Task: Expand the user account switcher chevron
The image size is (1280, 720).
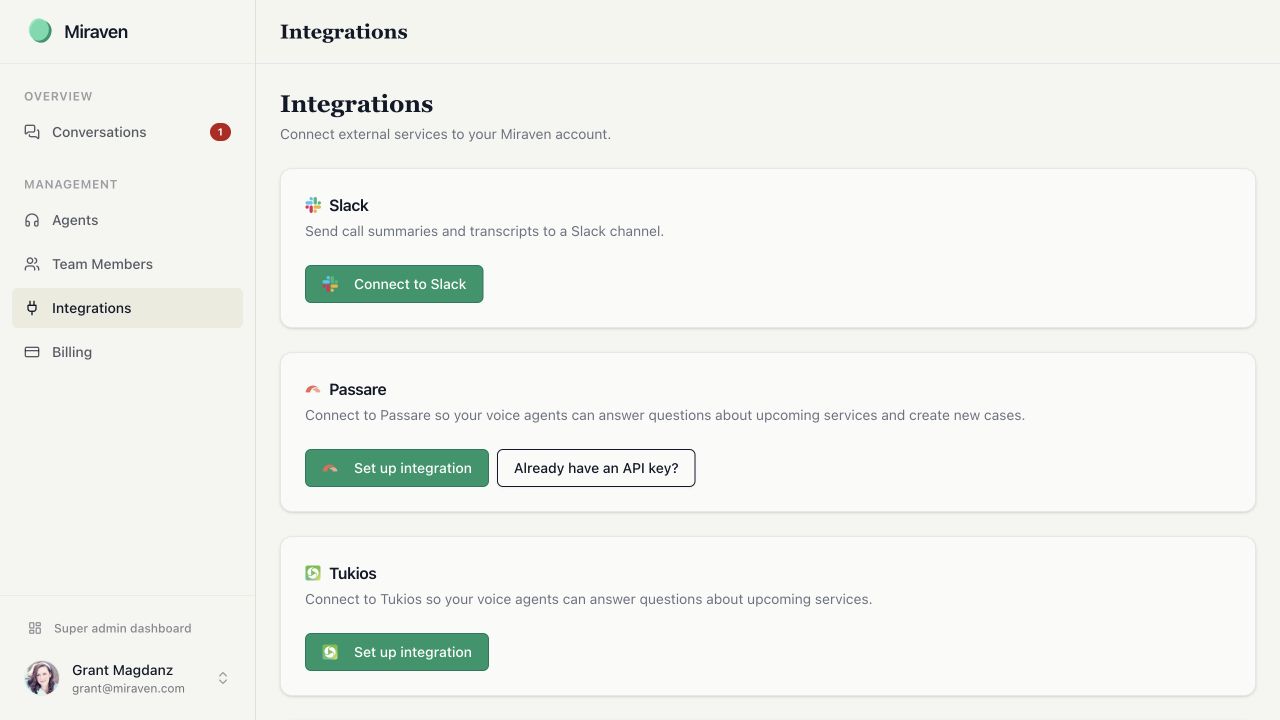Action: (223, 678)
